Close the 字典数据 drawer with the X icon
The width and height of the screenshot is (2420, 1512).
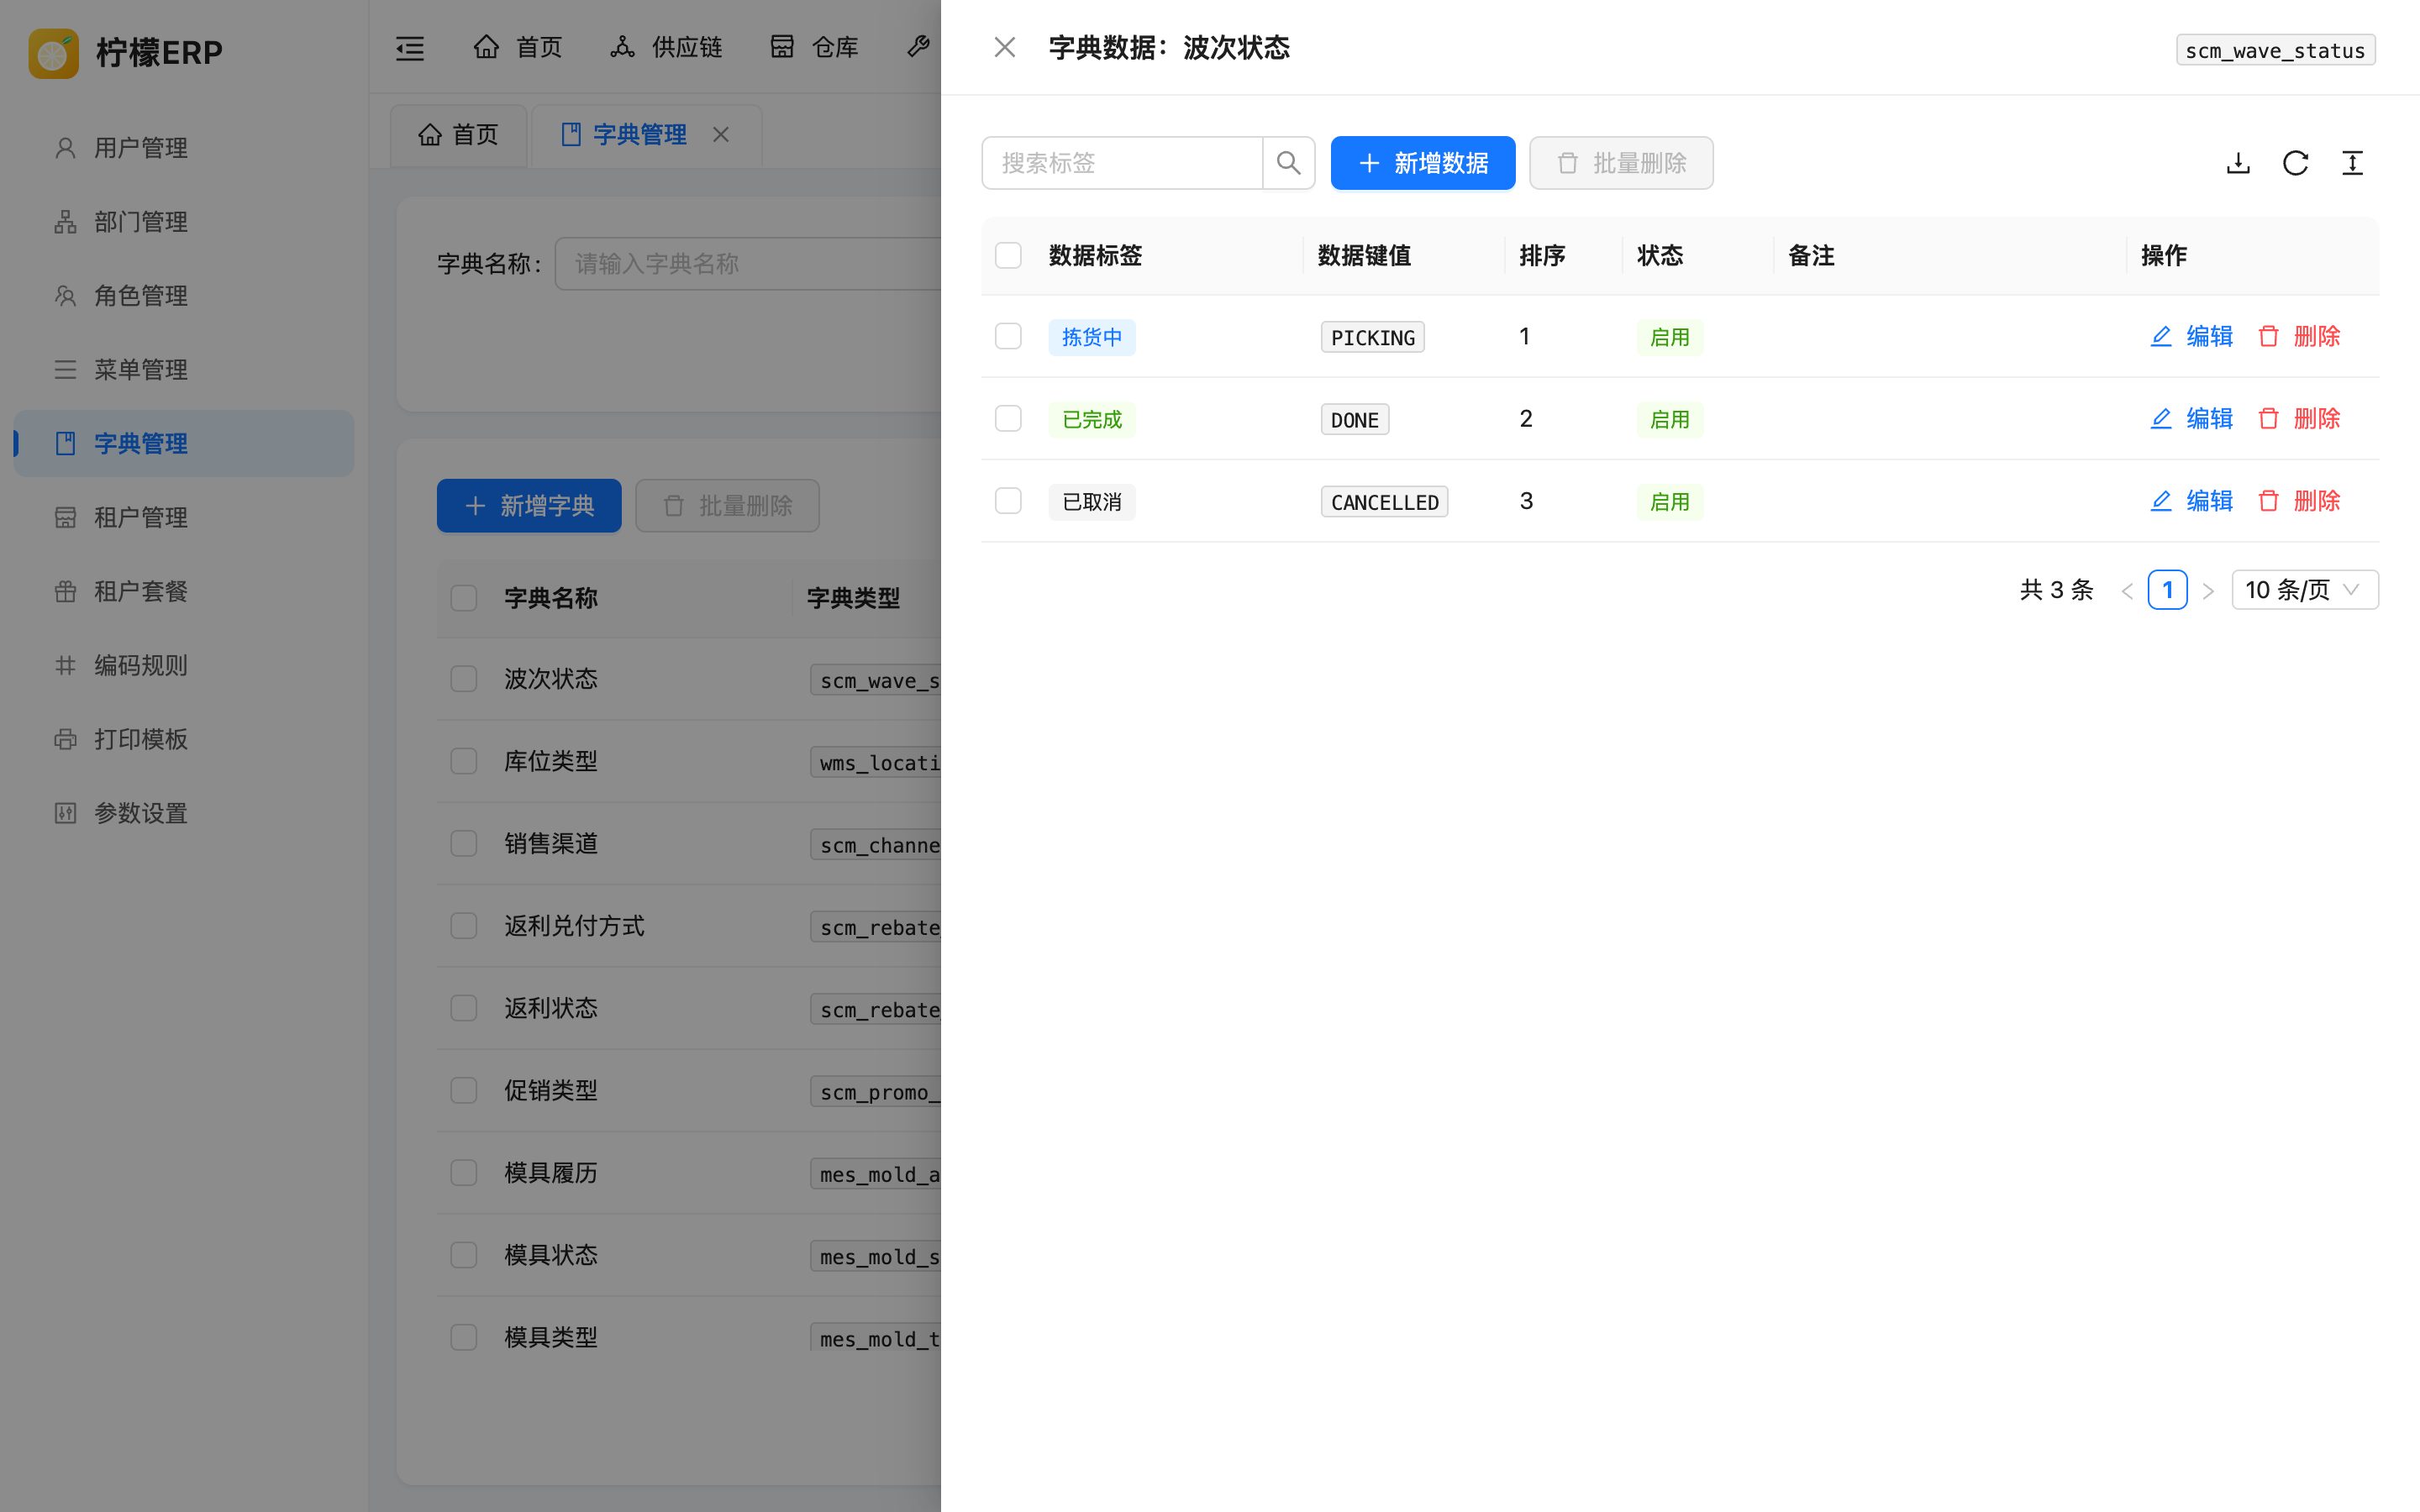(x=1004, y=47)
